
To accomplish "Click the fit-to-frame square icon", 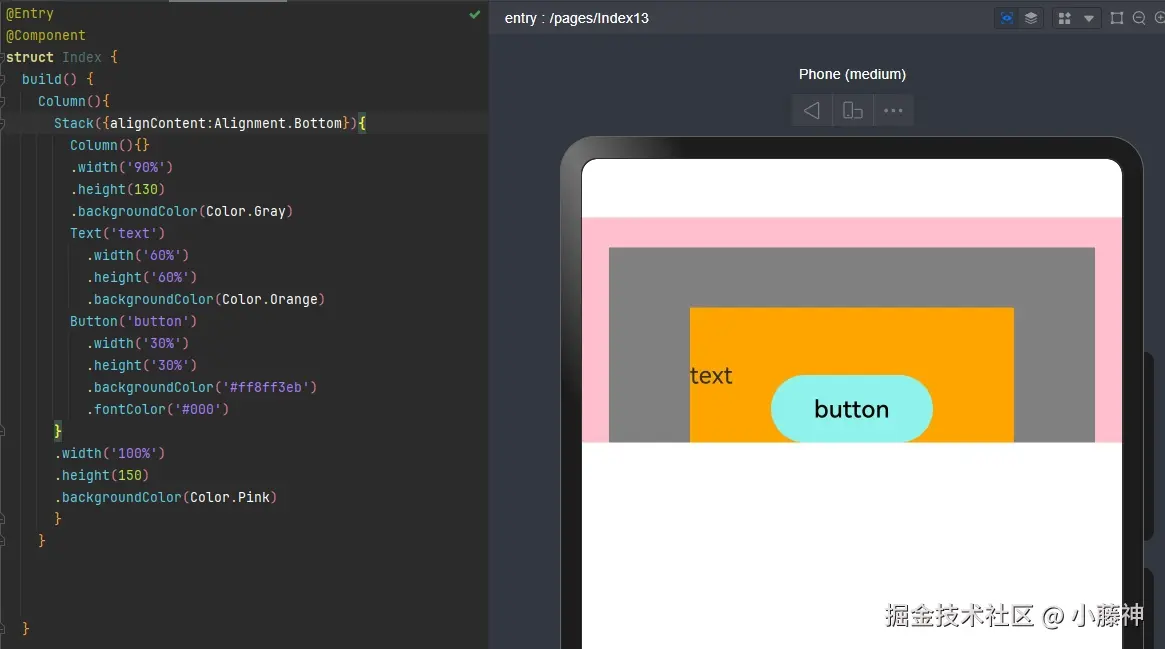I will (x=1116, y=19).
